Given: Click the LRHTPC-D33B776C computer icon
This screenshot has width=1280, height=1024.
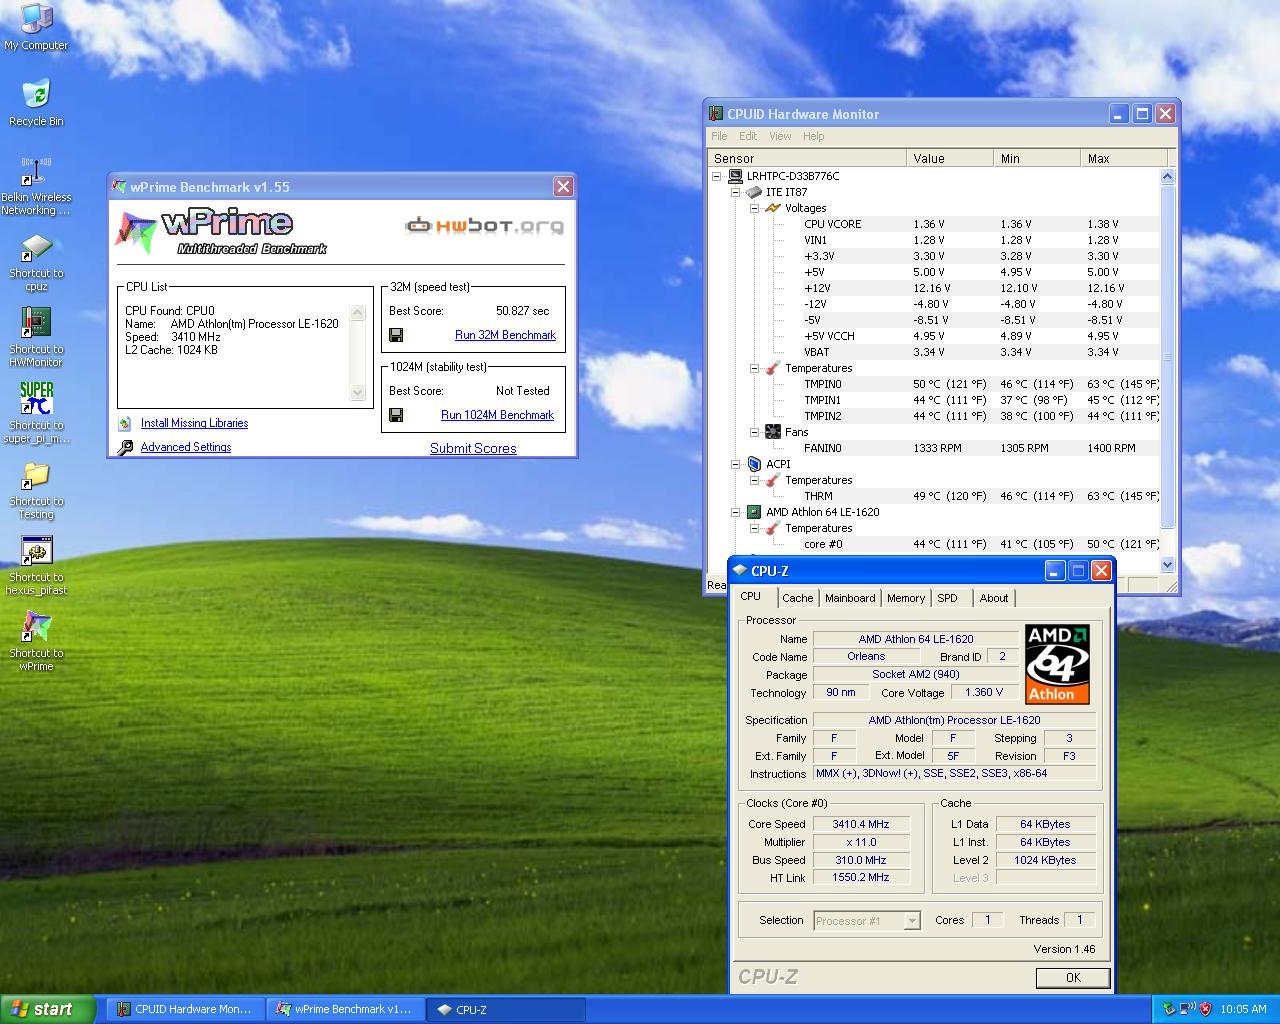Looking at the screenshot, I should pyautogui.click(x=735, y=176).
